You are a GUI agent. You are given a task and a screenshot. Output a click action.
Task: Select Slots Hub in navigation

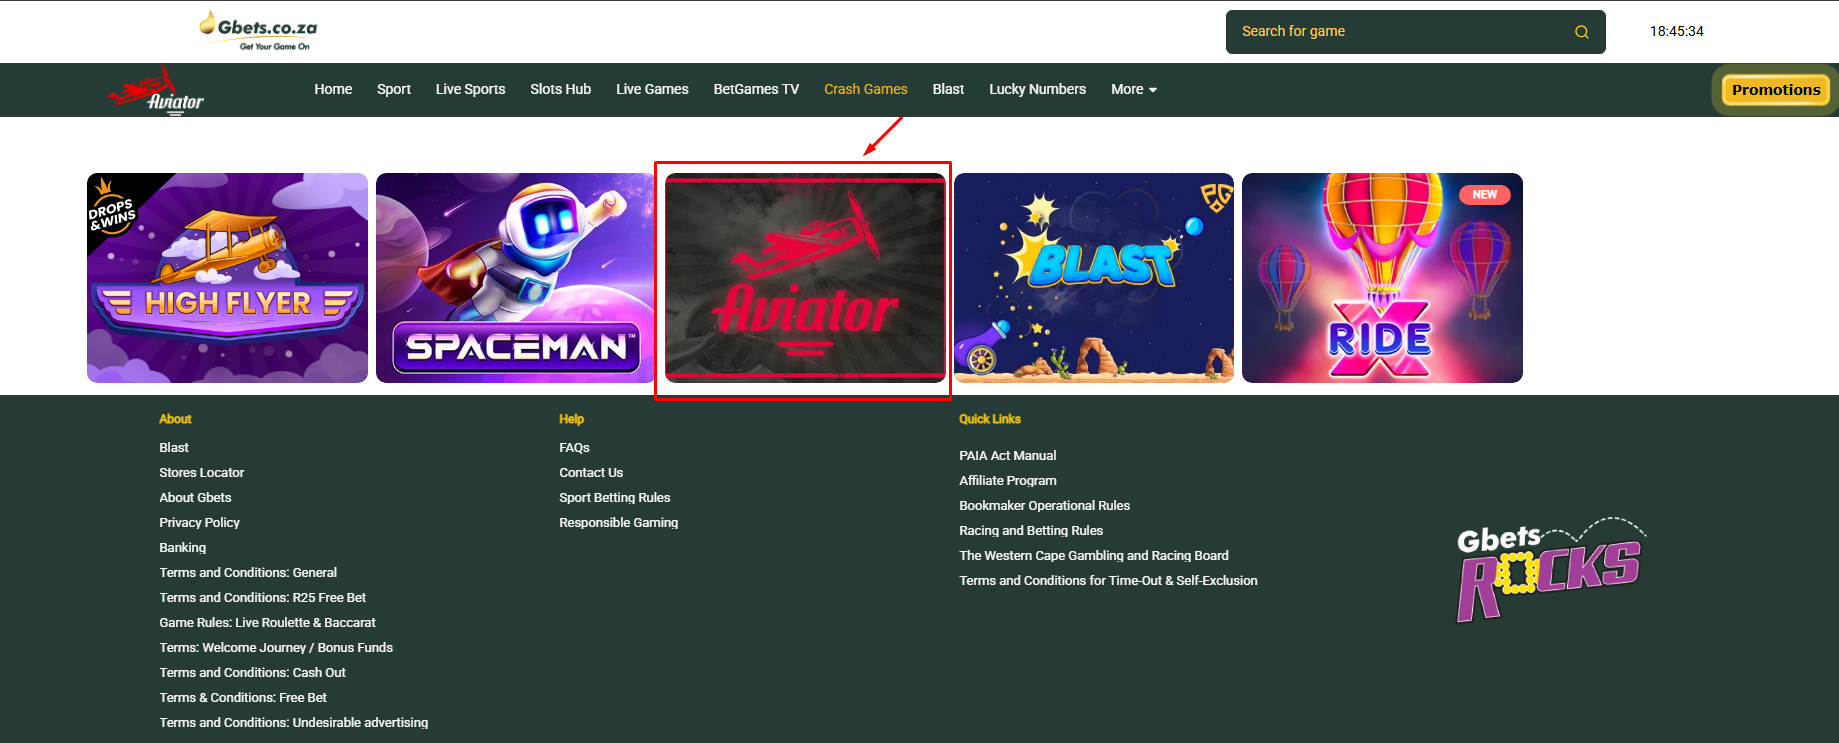pyautogui.click(x=560, y=89)
